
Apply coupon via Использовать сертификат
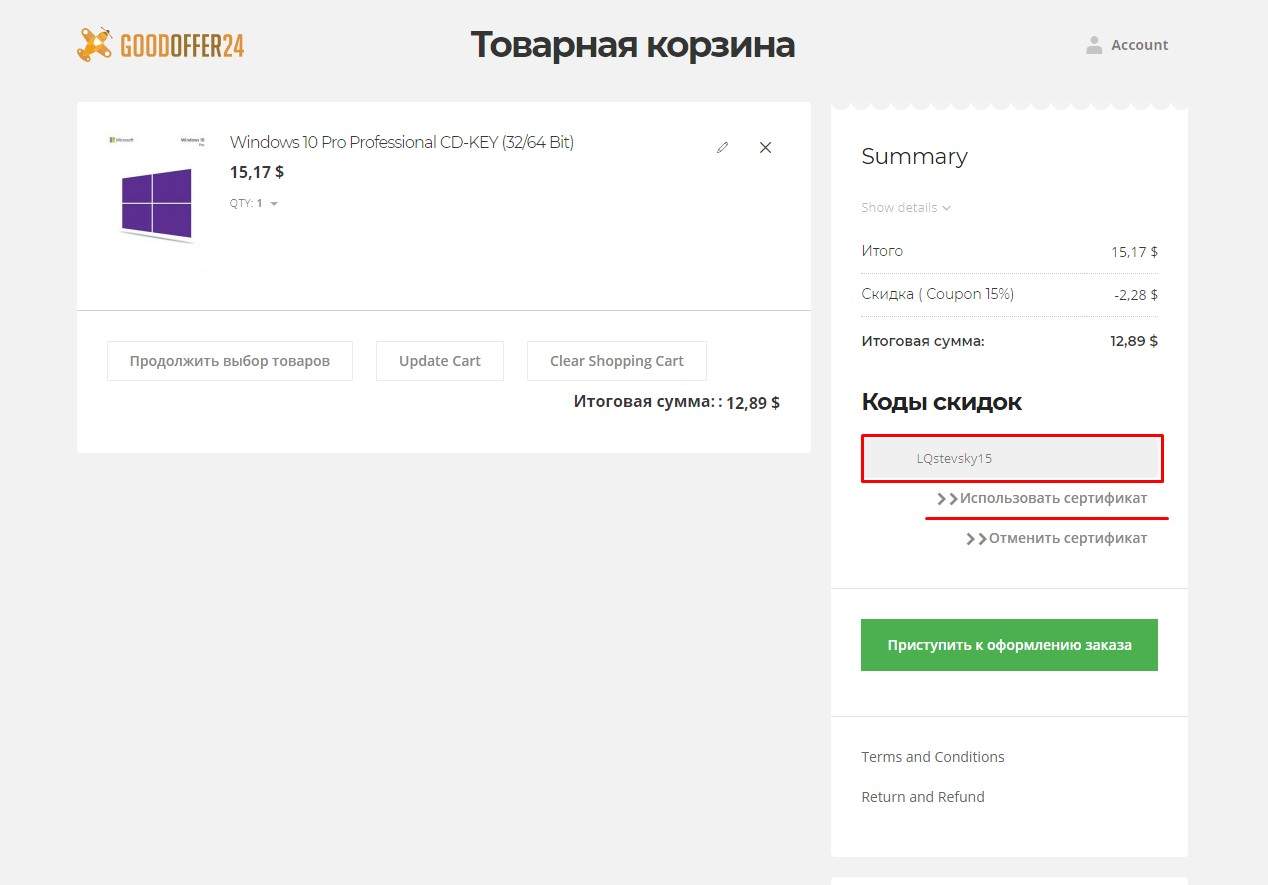1052,498
